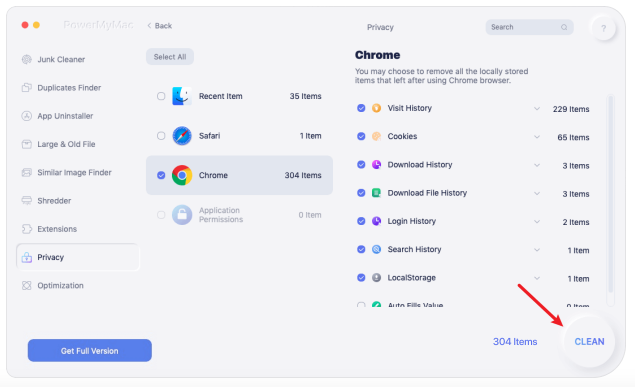Click the Chrome details vertical scrollbar
The image size is (635, 387).
pos(610,194)
